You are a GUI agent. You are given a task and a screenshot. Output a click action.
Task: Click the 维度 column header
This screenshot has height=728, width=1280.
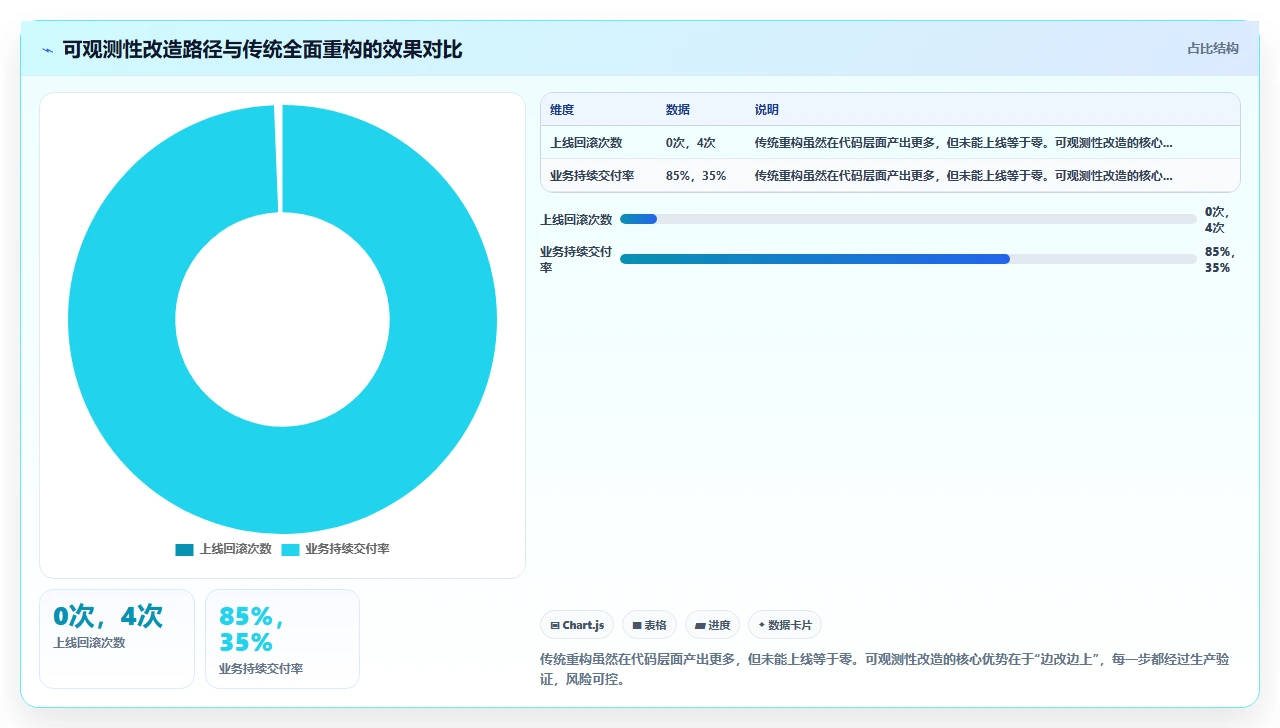pyautogui.click(x=562, y=110)
